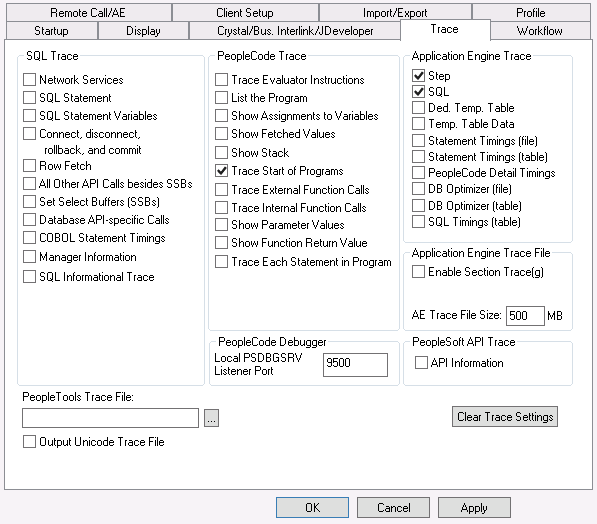Image resolution: width=597 pixels, height=524 pixels.
Task: Enable Connect, disconnect, rollback, and commit
Action: click(29, 134)
